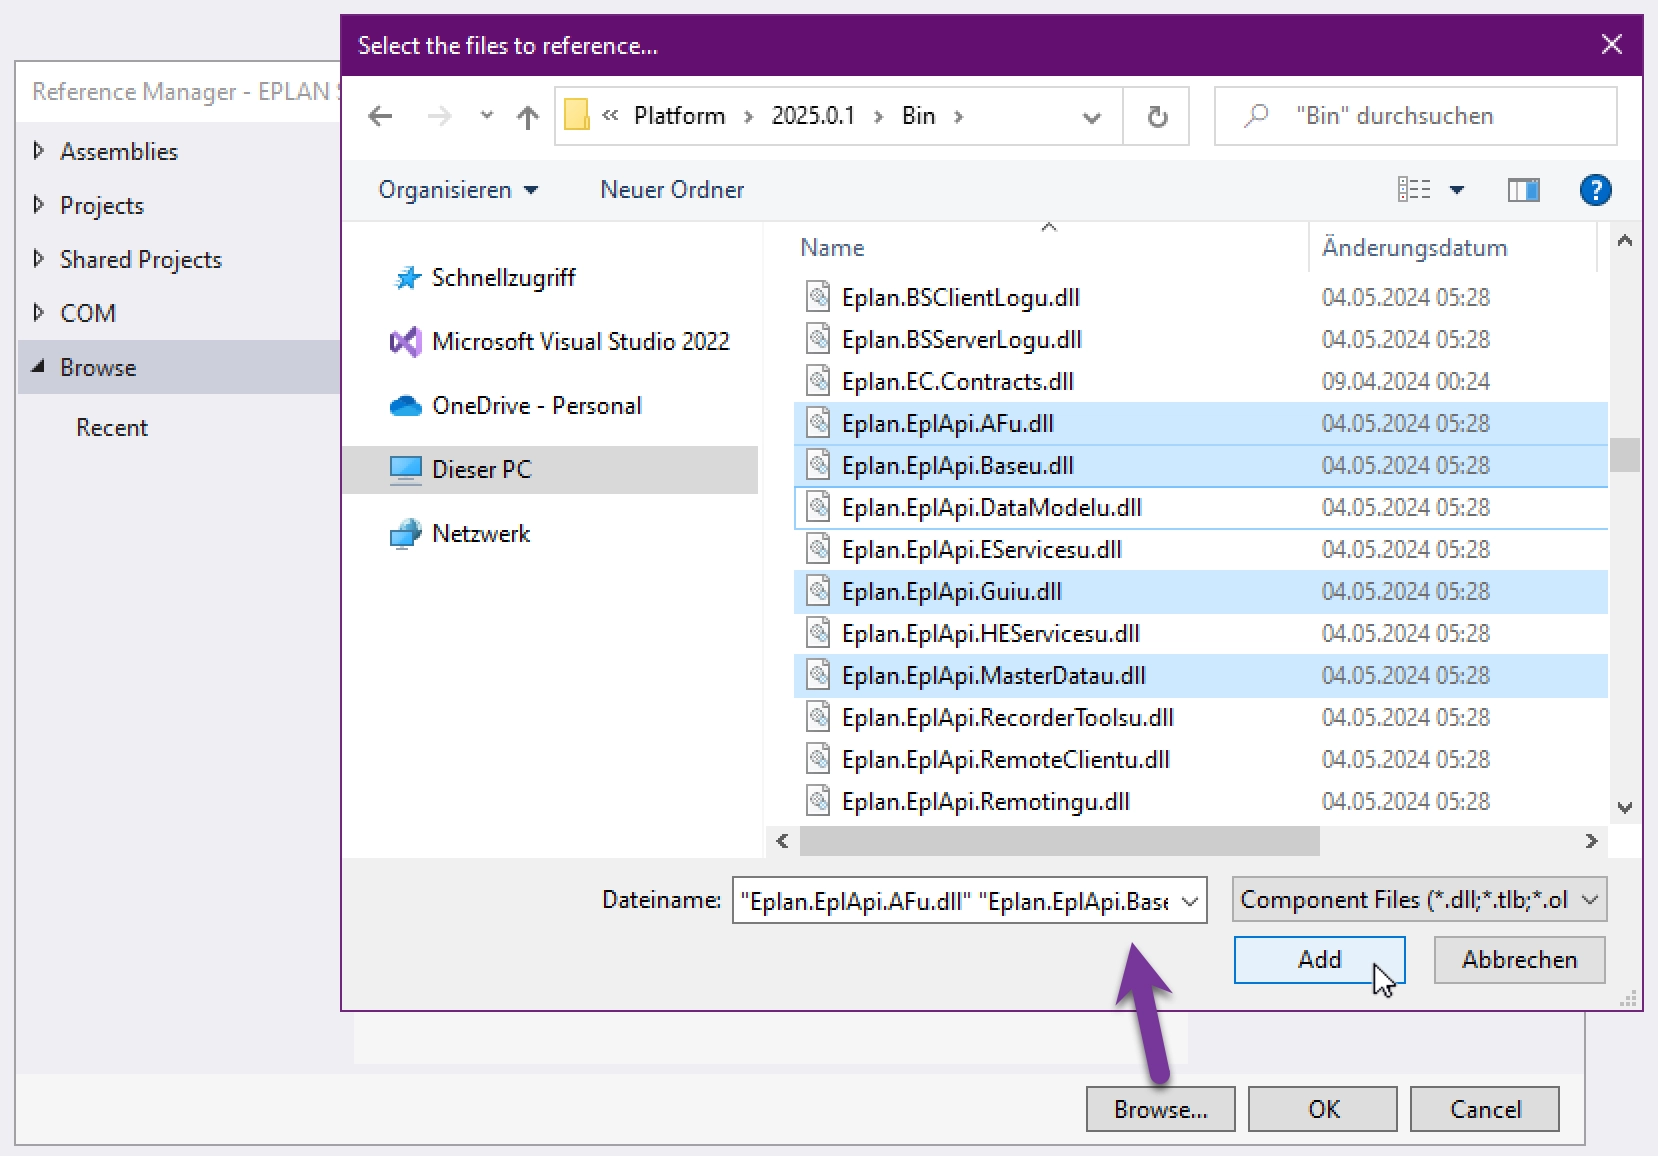Click the dll icon of Eplan.EC.Contracts.dll
1658x1156 pixels.
coord(818,381)
